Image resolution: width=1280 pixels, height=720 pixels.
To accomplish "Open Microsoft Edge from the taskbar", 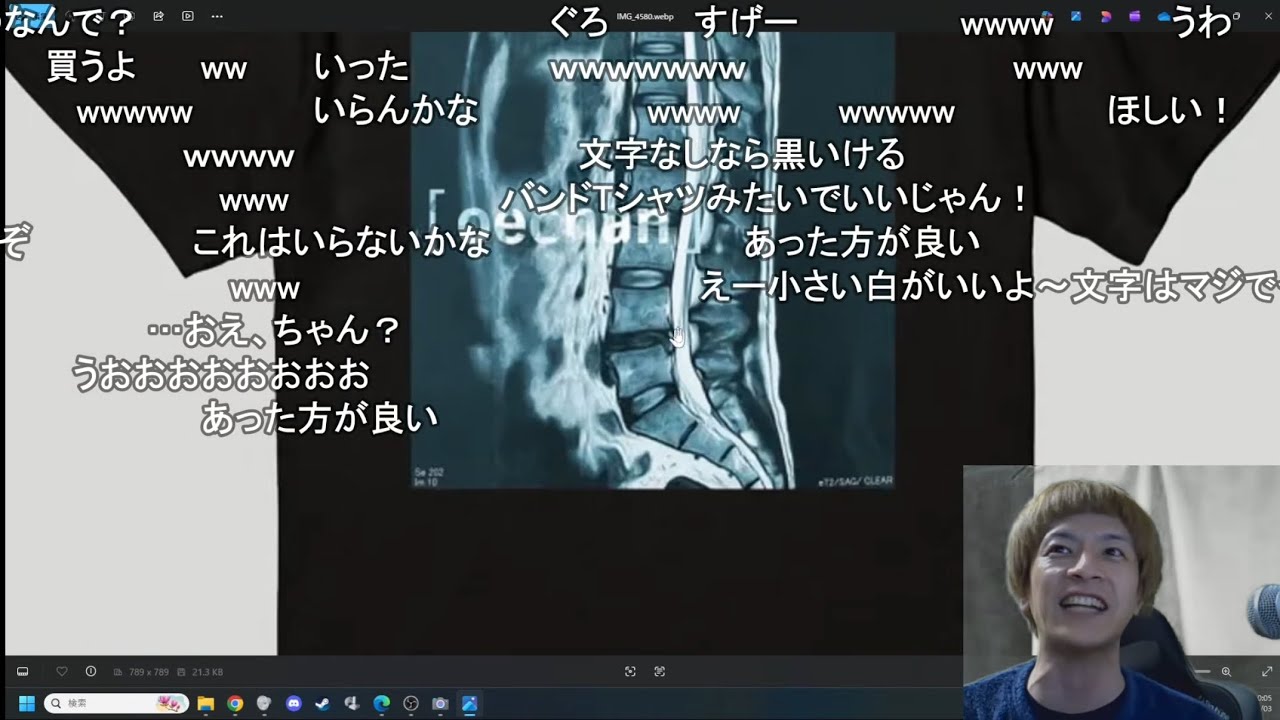I will [x=381, y=704].
